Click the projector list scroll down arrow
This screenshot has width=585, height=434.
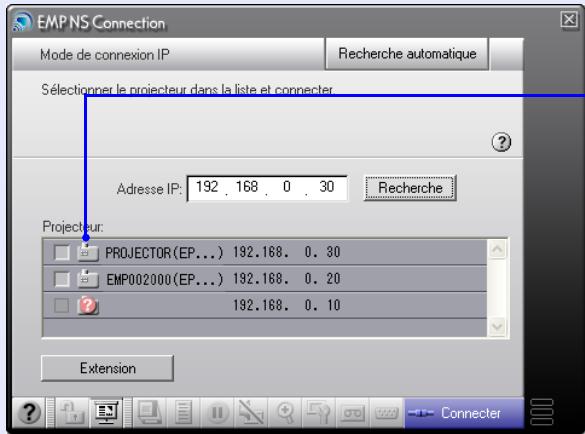(x=497, y=327)
